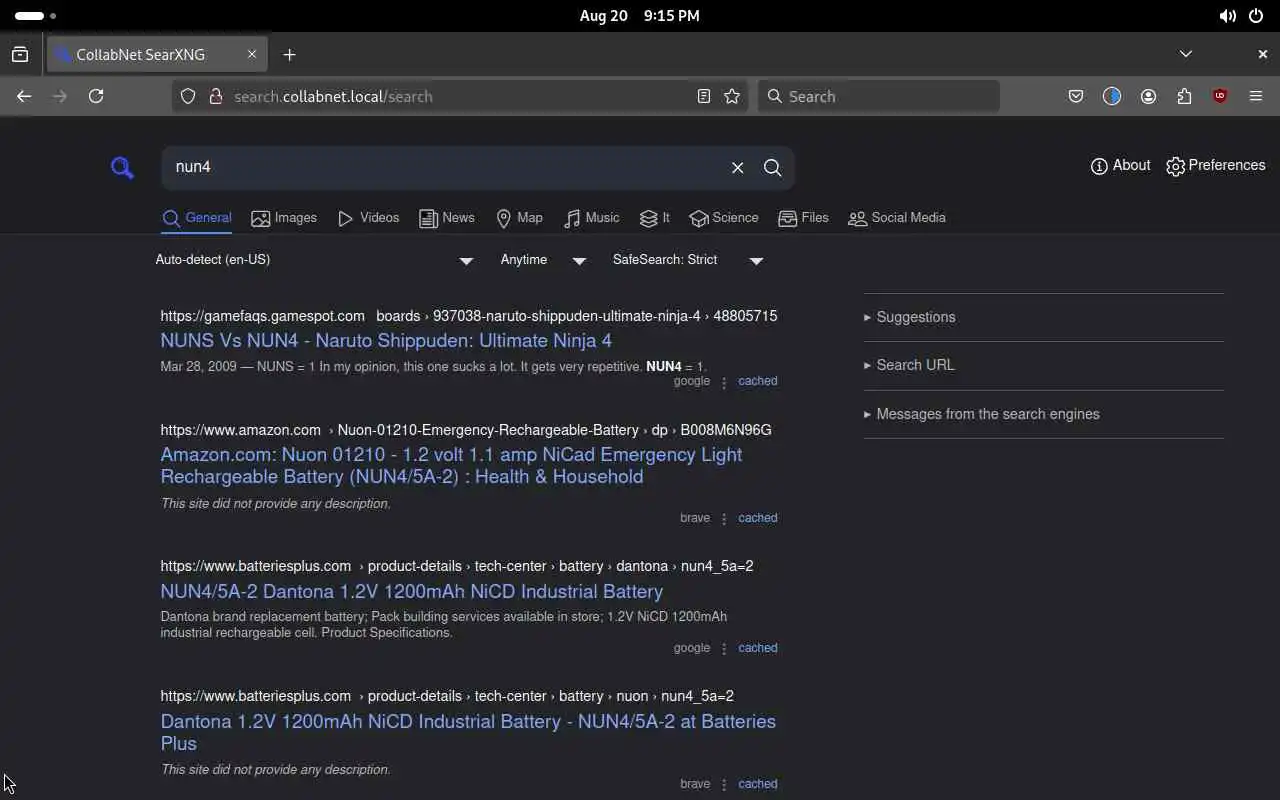Image resolution: width=1280 pixels, height=800 pixels.
Task: Switch to the It tab
Action: (x=655, y=218)
